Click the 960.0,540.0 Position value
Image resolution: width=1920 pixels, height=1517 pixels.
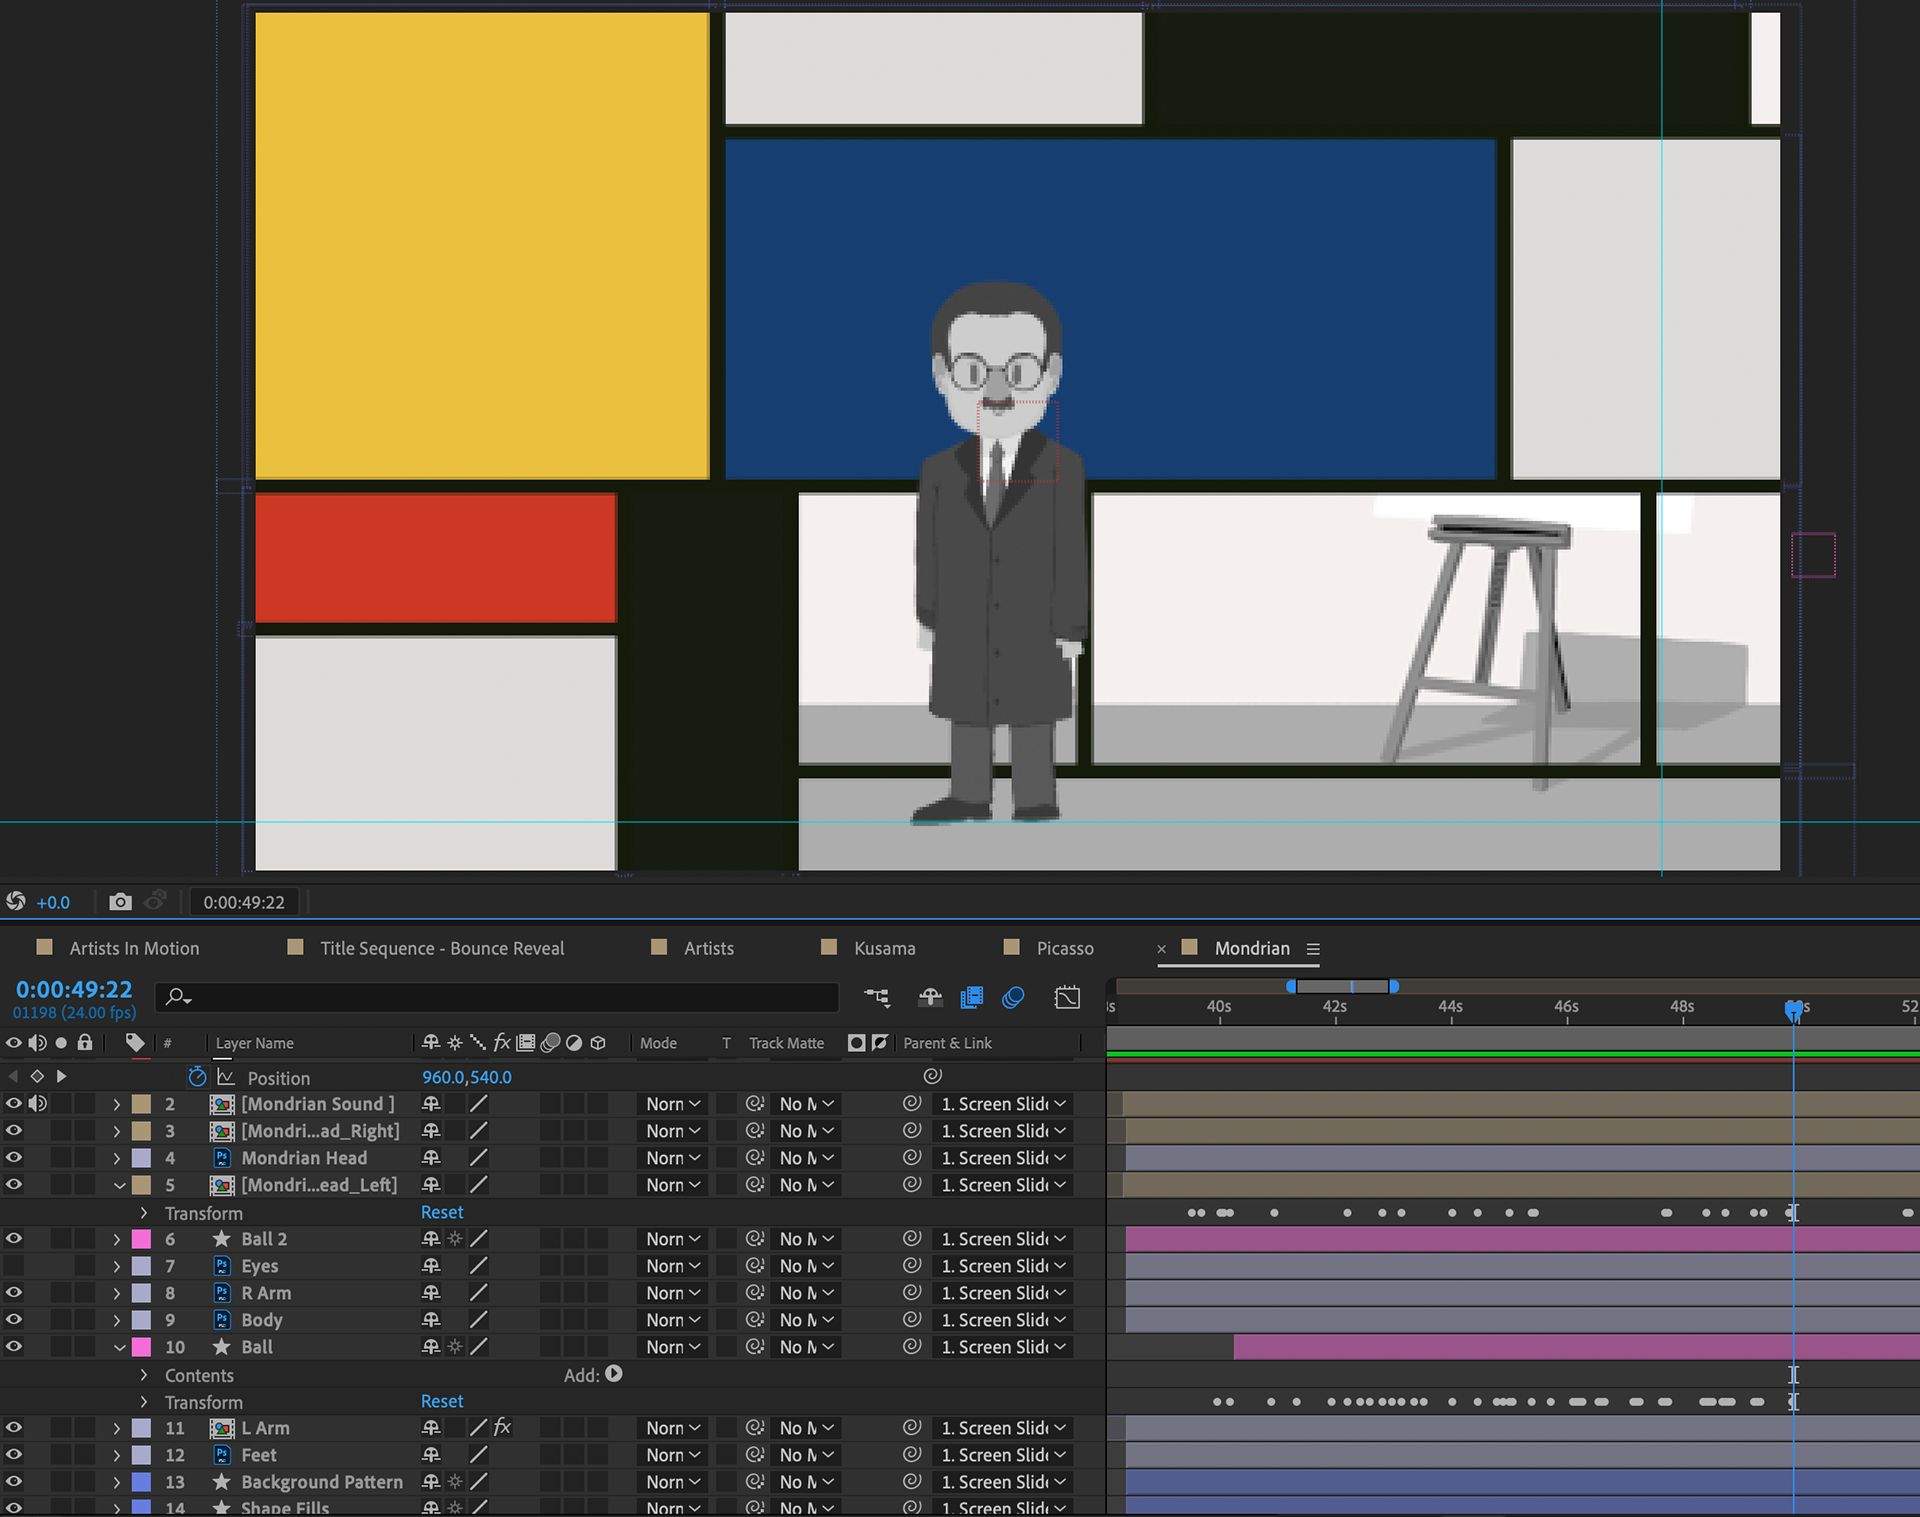[466, 1077]
